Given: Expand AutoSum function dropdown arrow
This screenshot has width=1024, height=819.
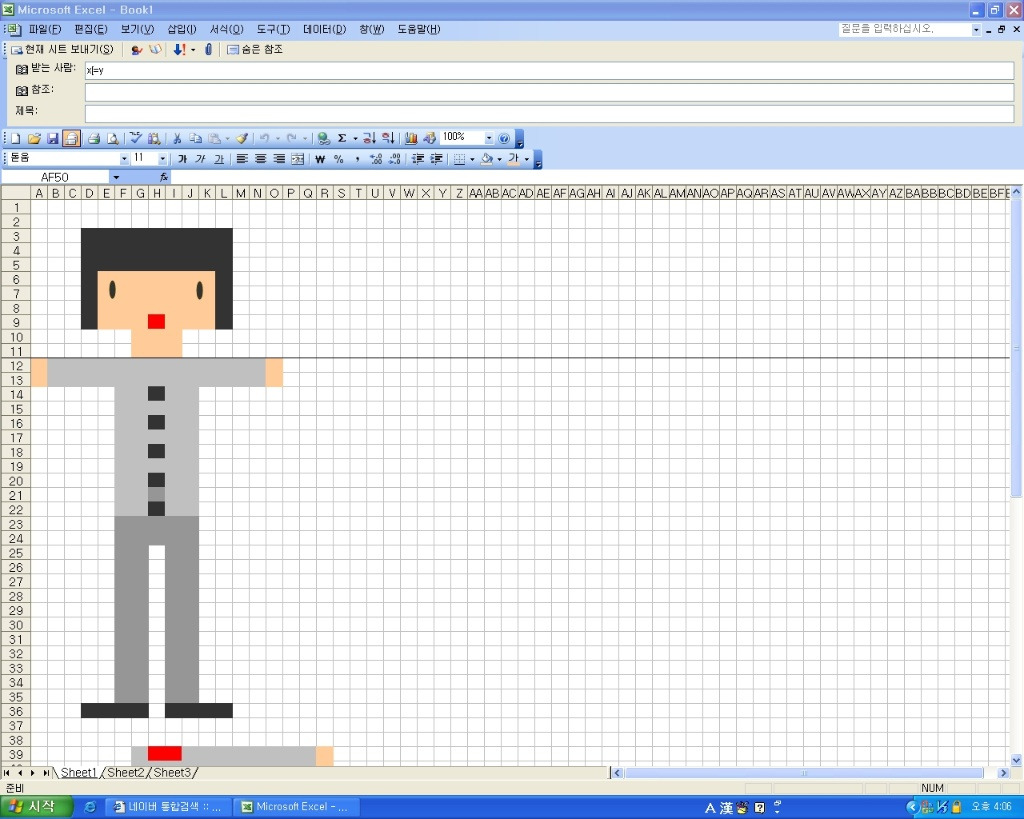Looking at the screenshot, I should point(355,138).
